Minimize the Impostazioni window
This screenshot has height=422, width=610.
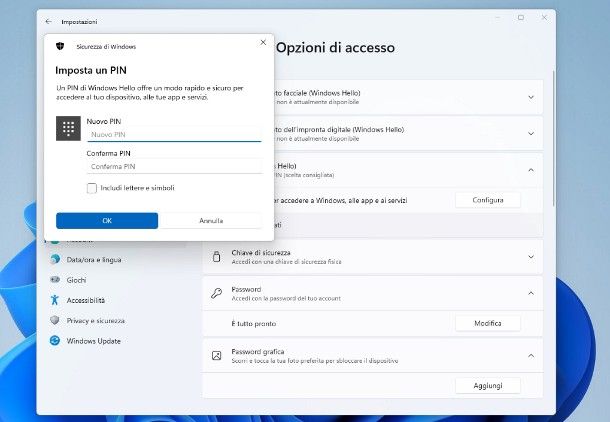(x=498, y=18)
